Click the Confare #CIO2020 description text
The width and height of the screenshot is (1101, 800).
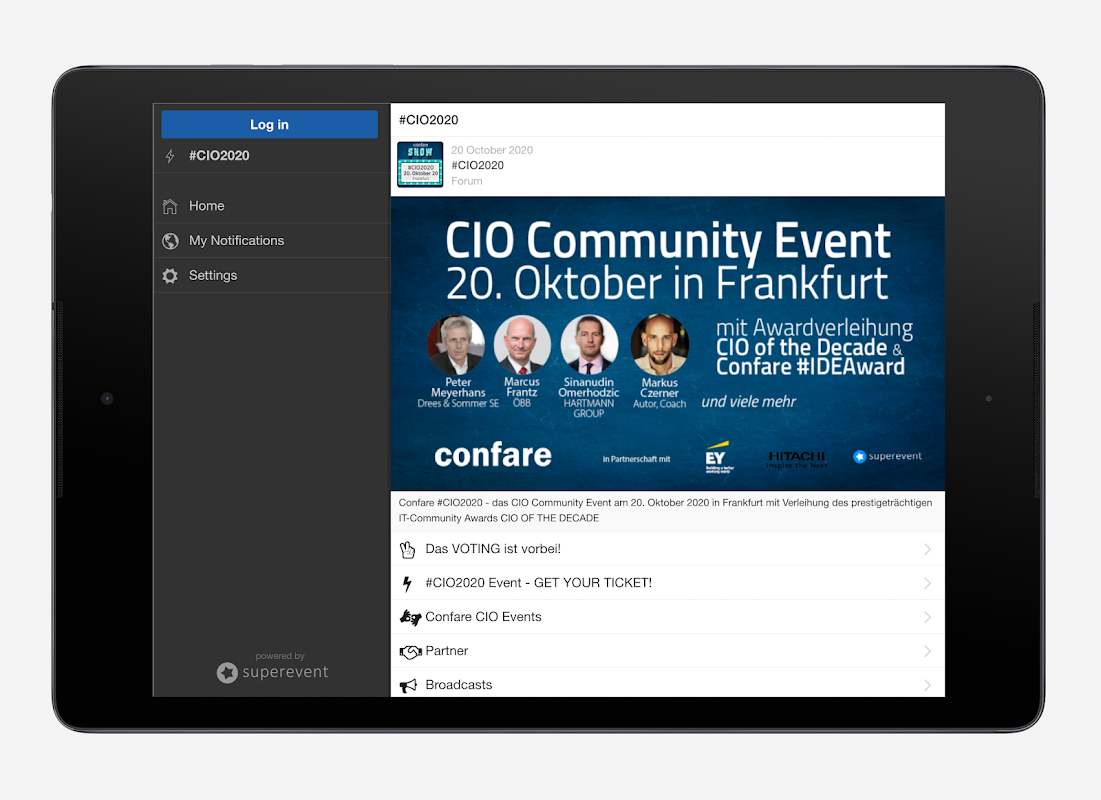665,511
